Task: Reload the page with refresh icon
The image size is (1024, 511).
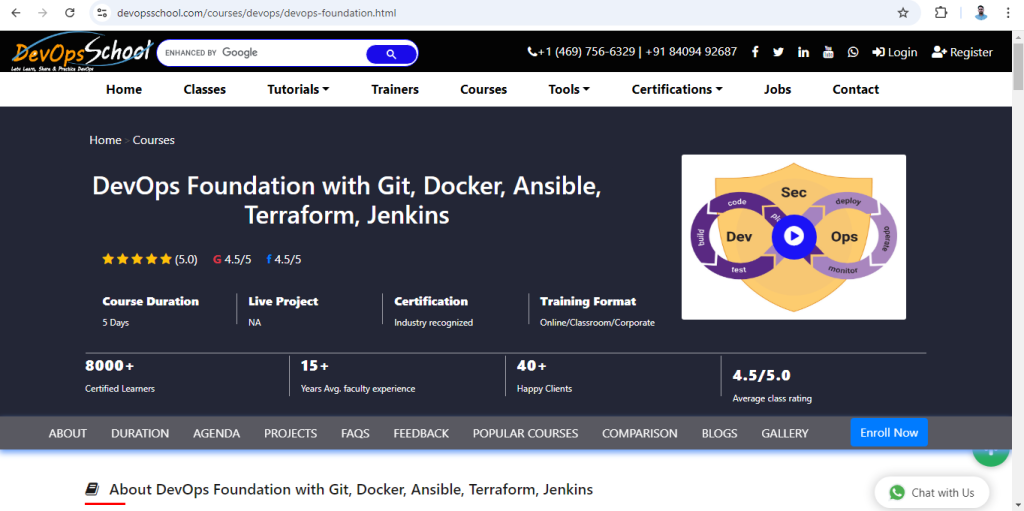Action: click(70, 12)
